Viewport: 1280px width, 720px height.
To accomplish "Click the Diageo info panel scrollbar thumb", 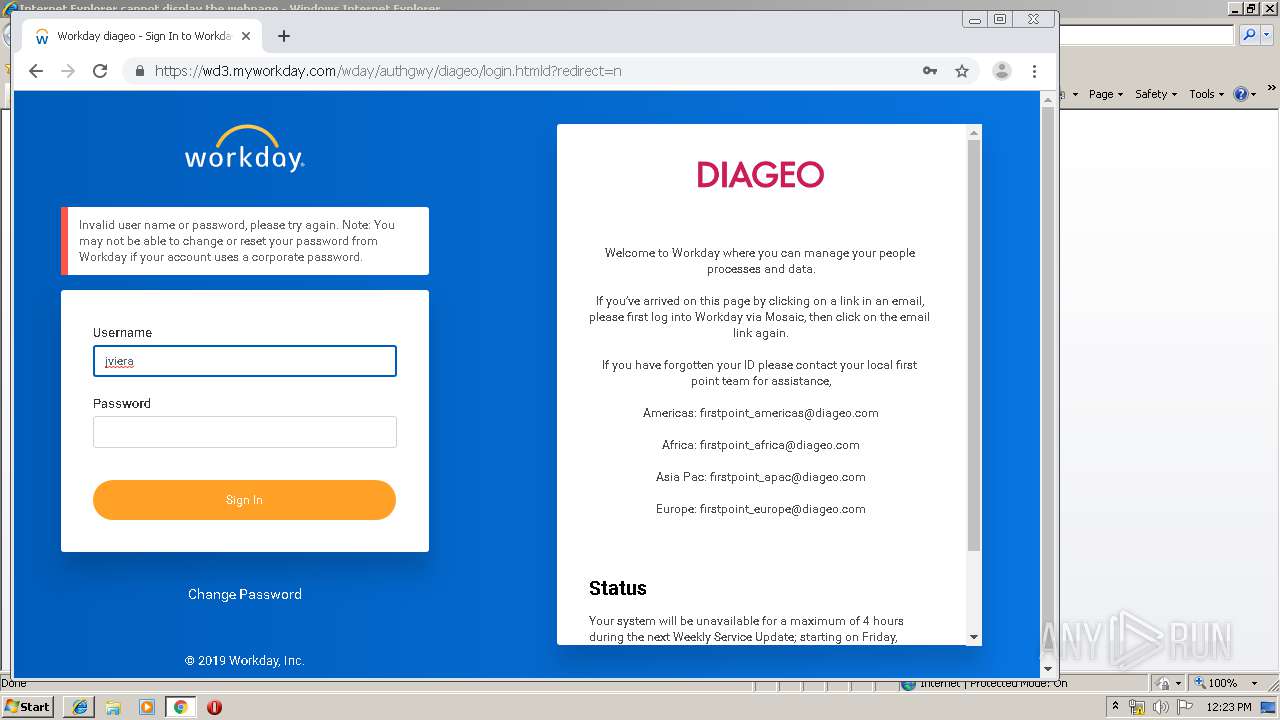I will (x=974, y=345).
